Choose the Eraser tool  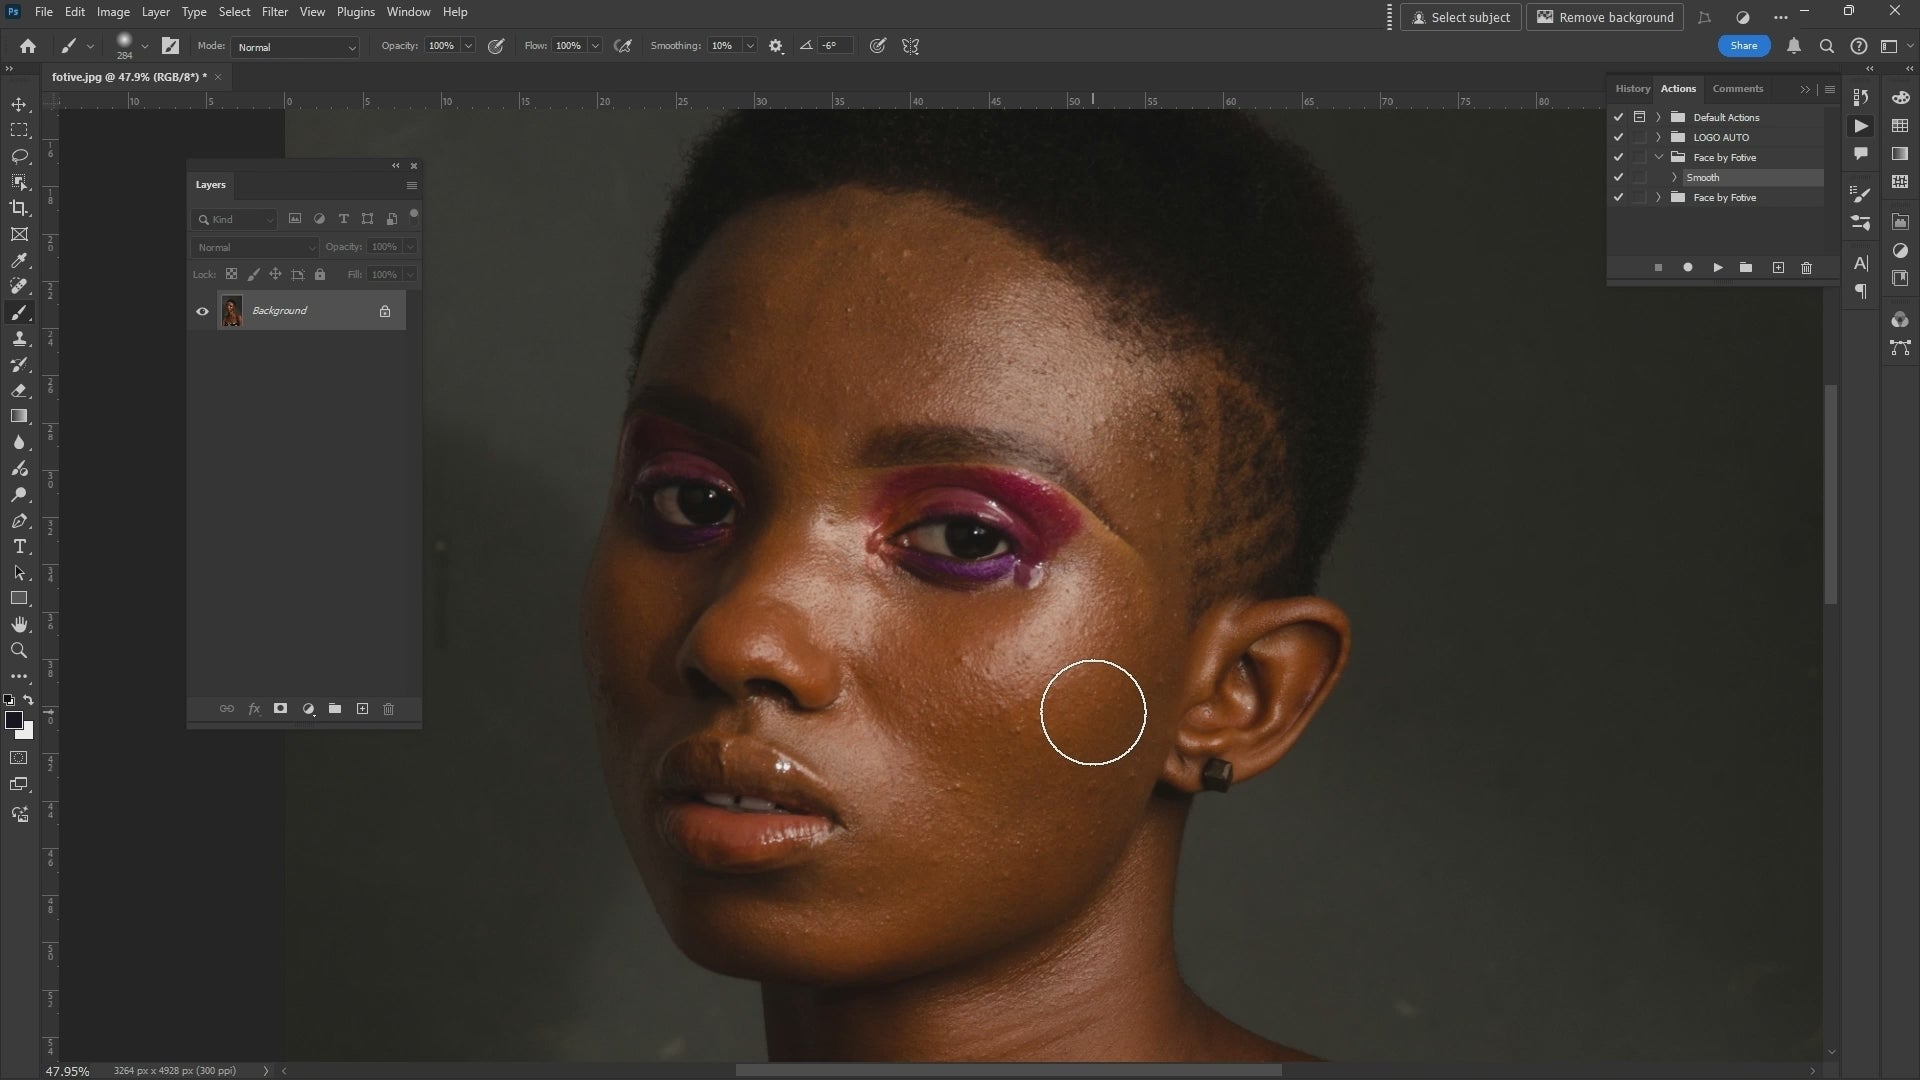pos(19,391)
